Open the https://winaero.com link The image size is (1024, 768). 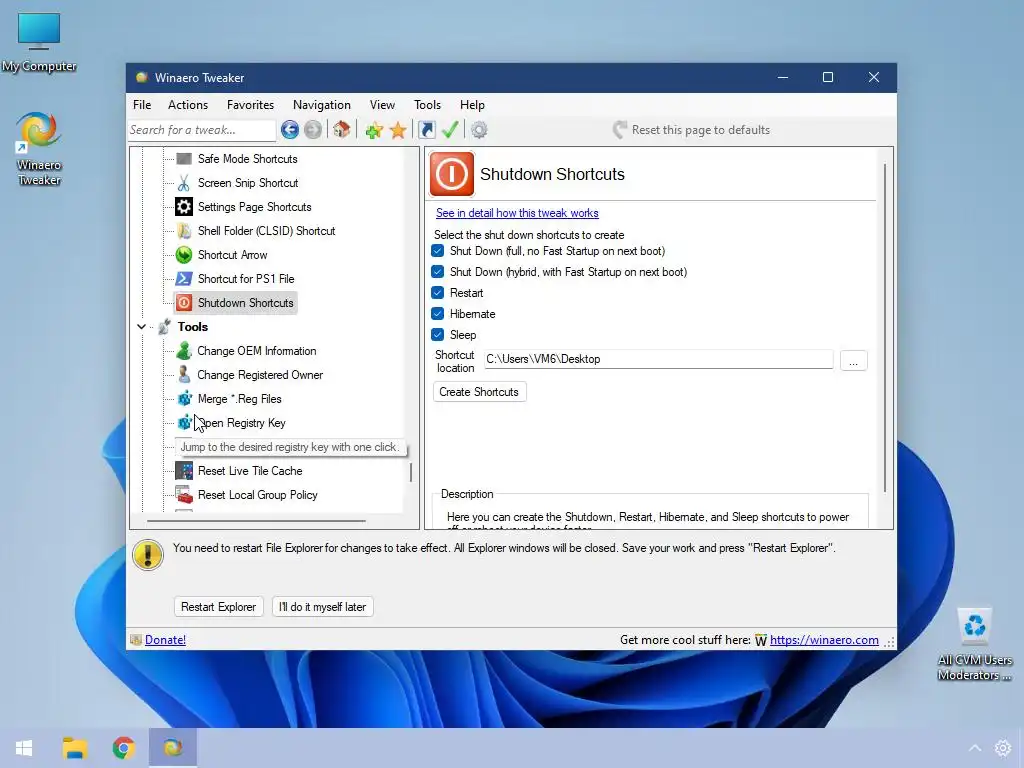coord(824,640)
